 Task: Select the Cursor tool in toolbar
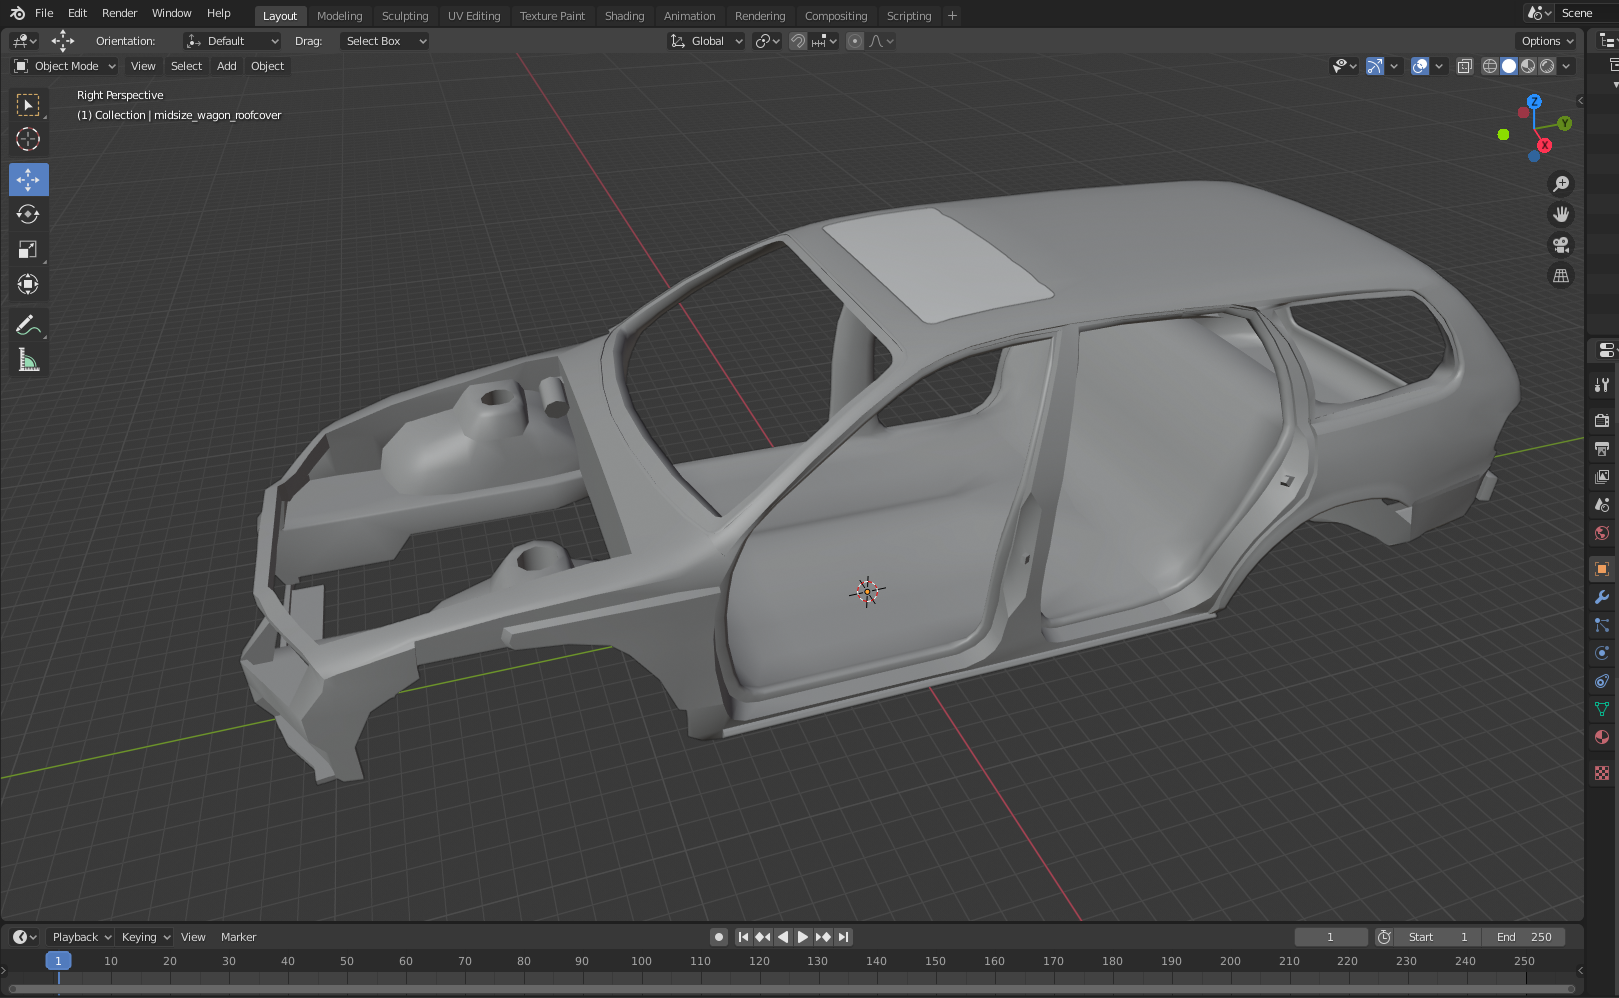coord(28,140)
